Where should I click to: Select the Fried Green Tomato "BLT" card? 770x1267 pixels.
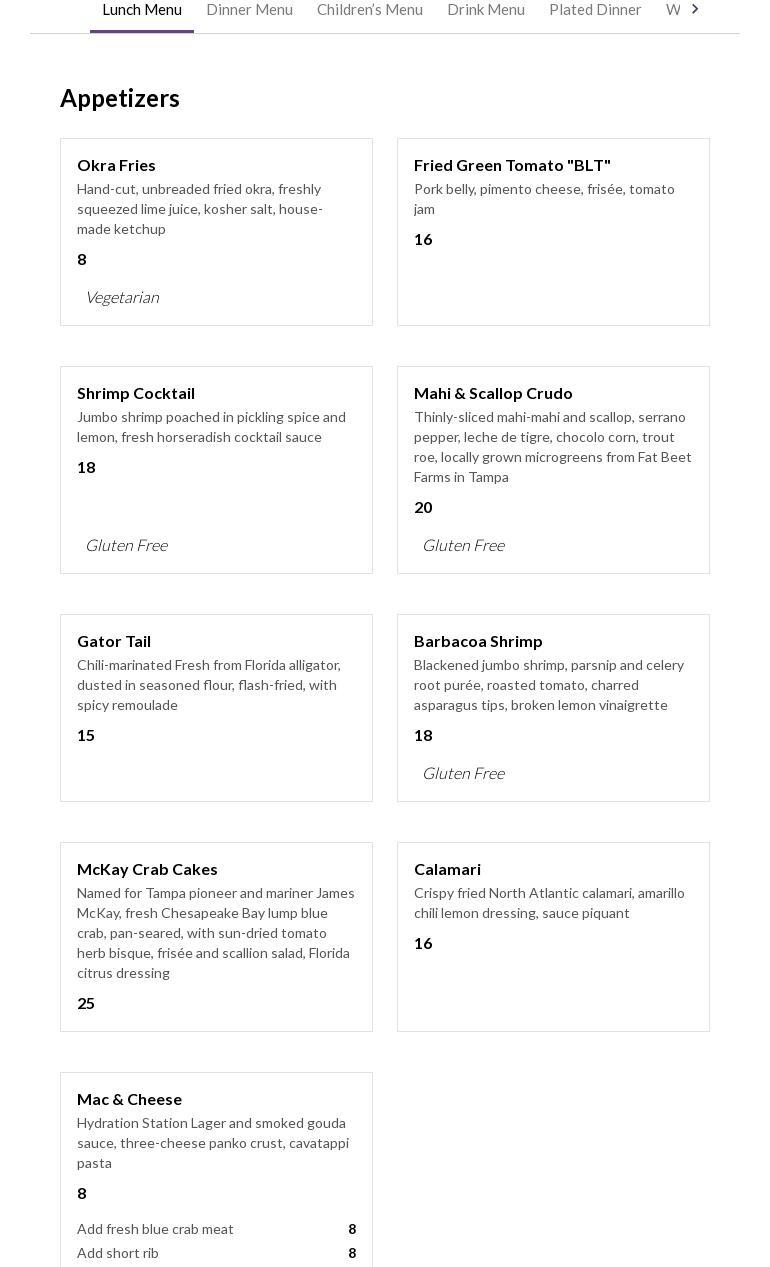[x=553, y=232]
